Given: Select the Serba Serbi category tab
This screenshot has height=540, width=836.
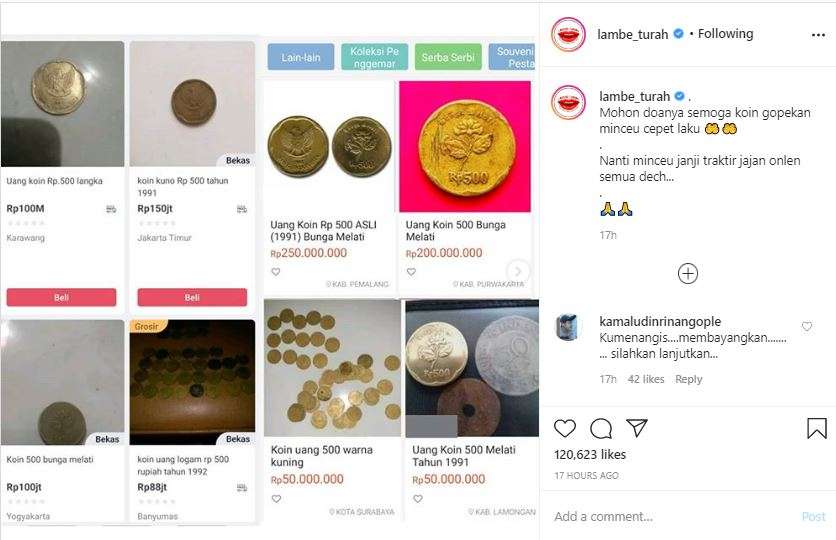Looking at the screenshot, I should tap(448, 57).
